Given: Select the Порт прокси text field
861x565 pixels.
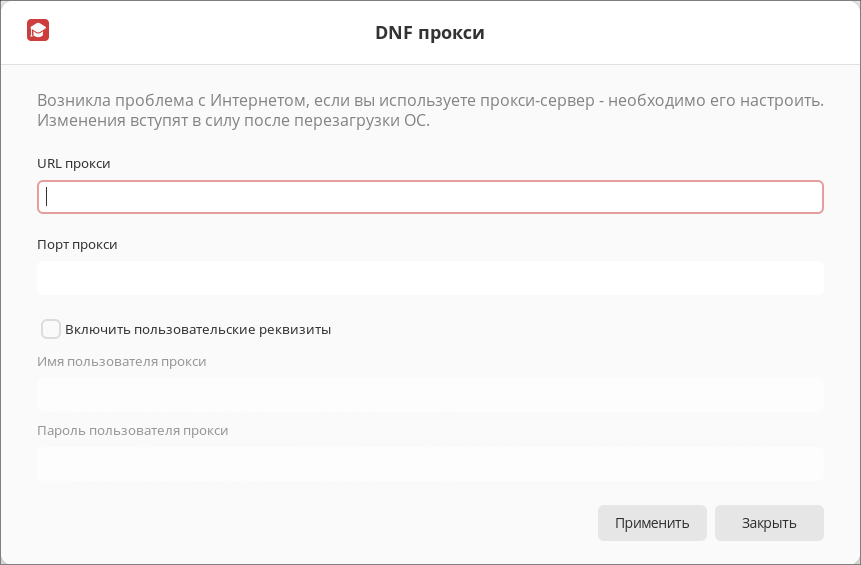Looking at the screenshot, I should (x=430, y=278).
